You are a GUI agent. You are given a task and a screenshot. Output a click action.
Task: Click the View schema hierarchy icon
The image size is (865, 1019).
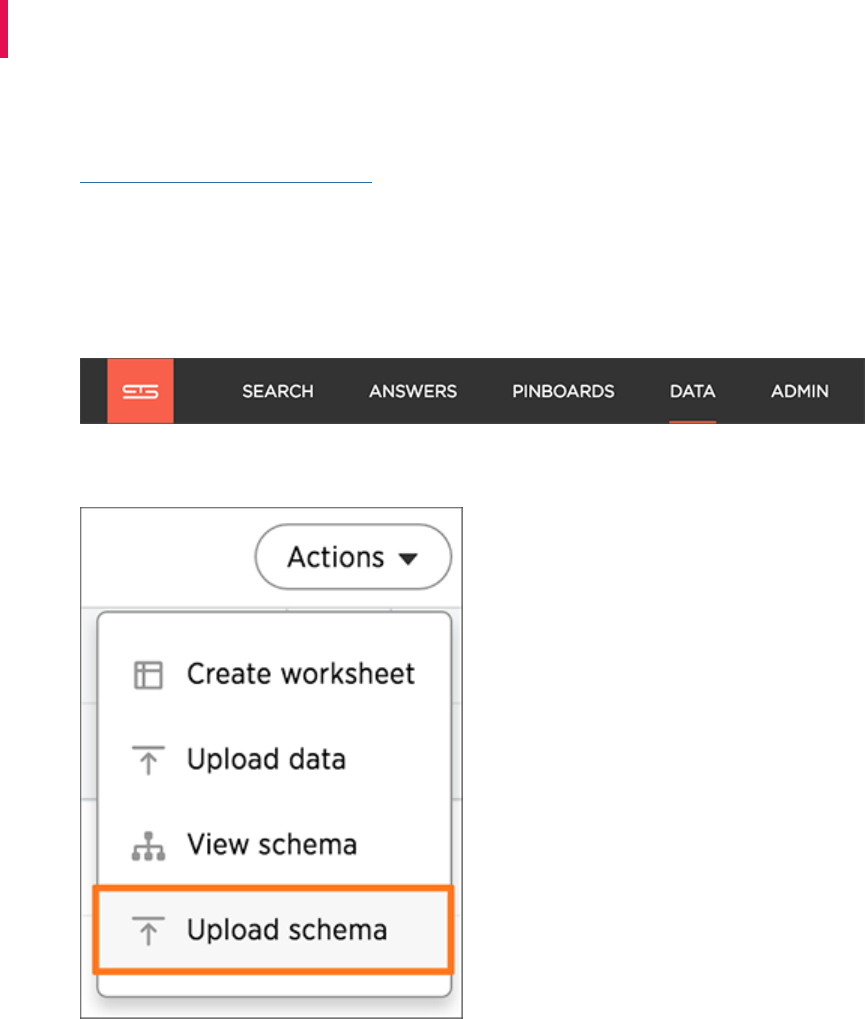[148, 846]
